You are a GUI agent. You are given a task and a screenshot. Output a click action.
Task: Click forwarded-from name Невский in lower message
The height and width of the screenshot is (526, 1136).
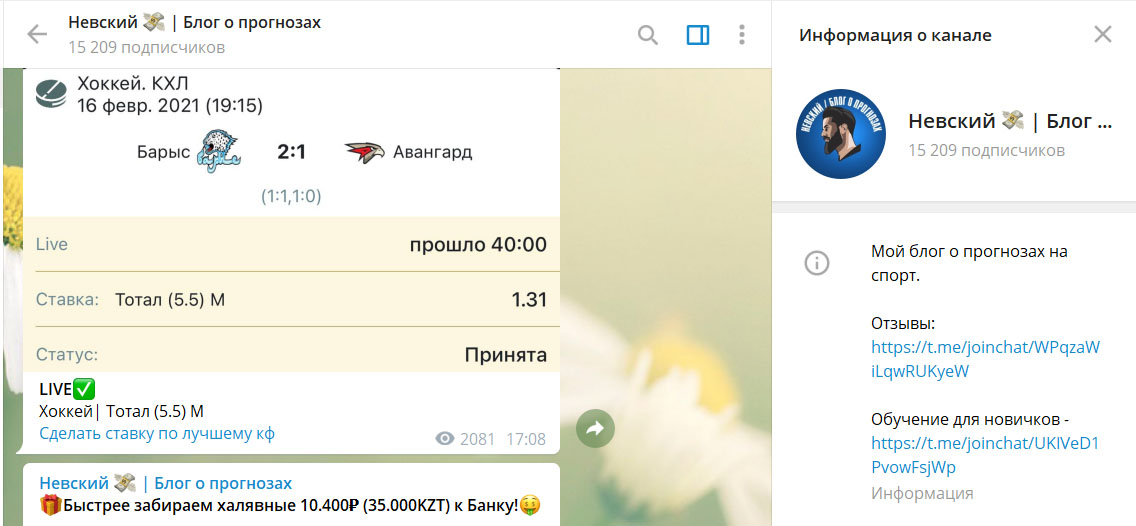[x=165, y=483]
